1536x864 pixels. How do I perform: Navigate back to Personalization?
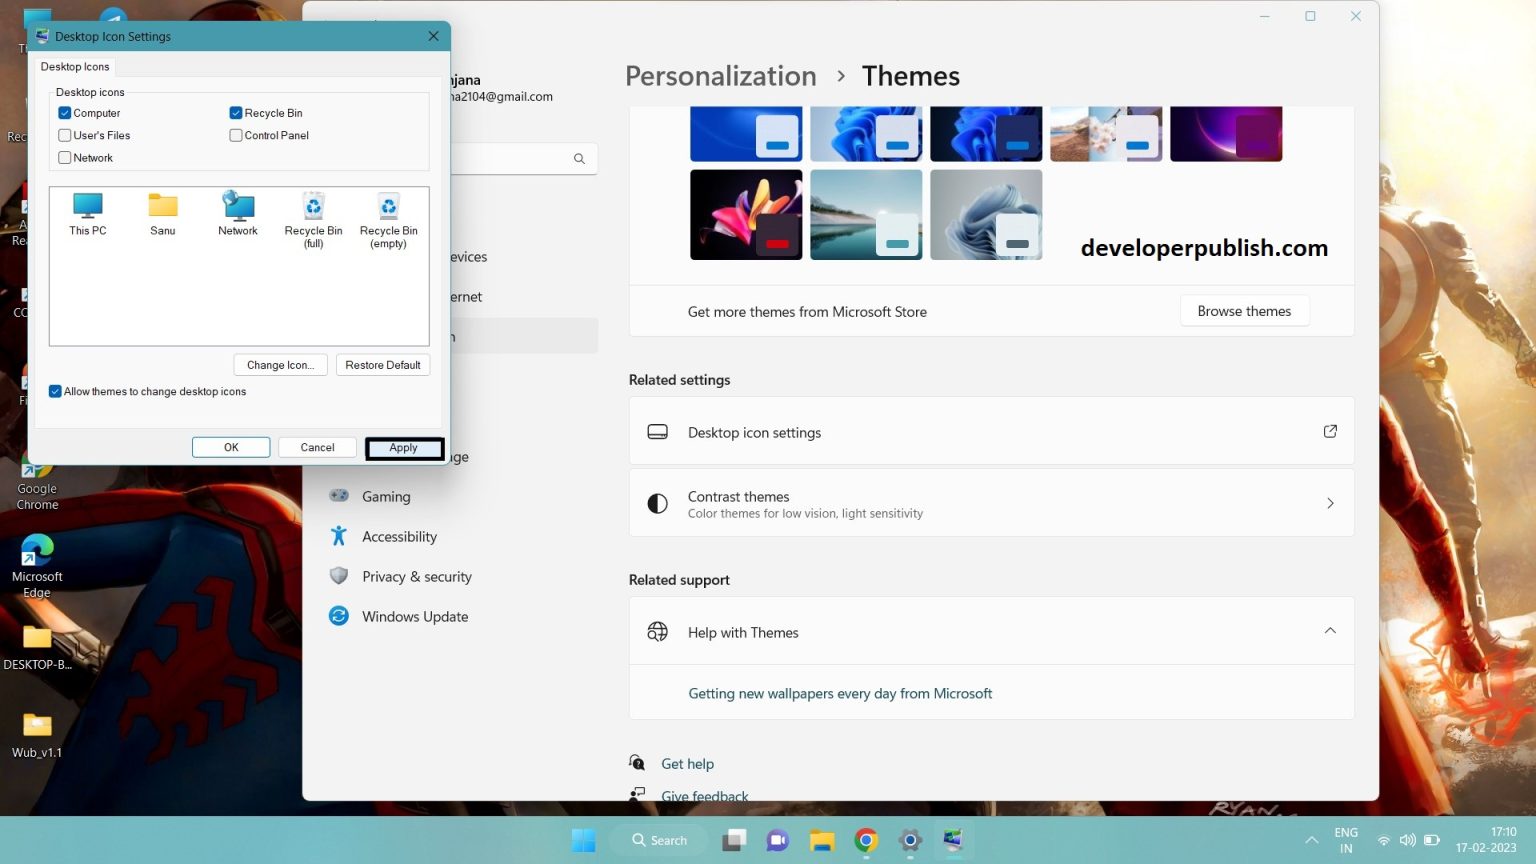(x=720, y=75)
